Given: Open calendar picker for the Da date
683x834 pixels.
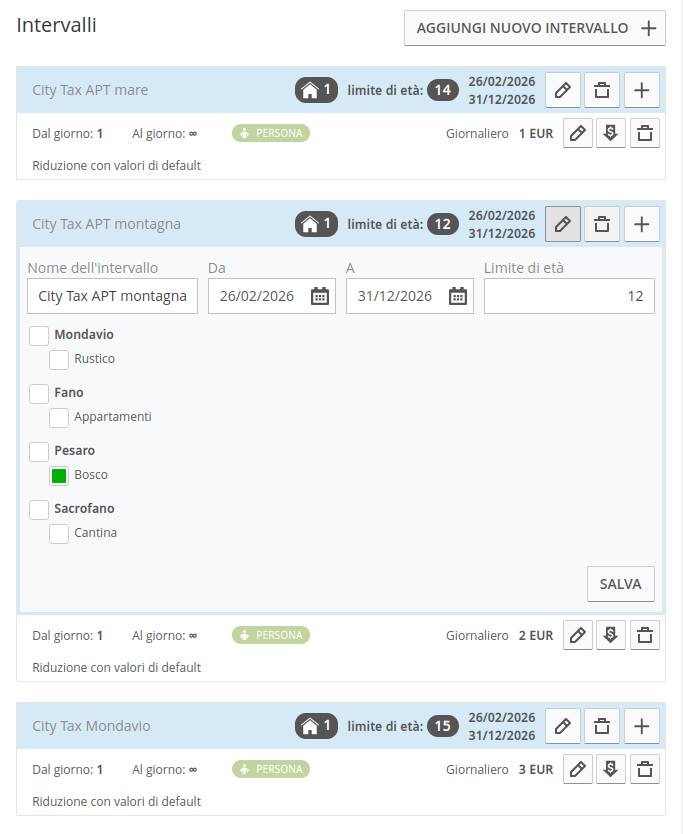Looking at the screenshot, I should click(x=319, y=296).
